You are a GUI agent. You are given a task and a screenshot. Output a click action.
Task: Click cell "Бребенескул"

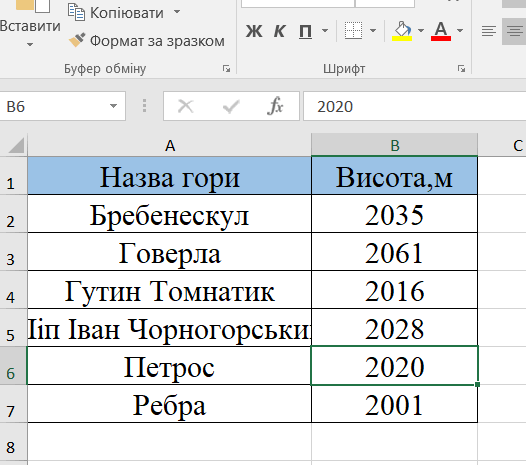(170, 214)
